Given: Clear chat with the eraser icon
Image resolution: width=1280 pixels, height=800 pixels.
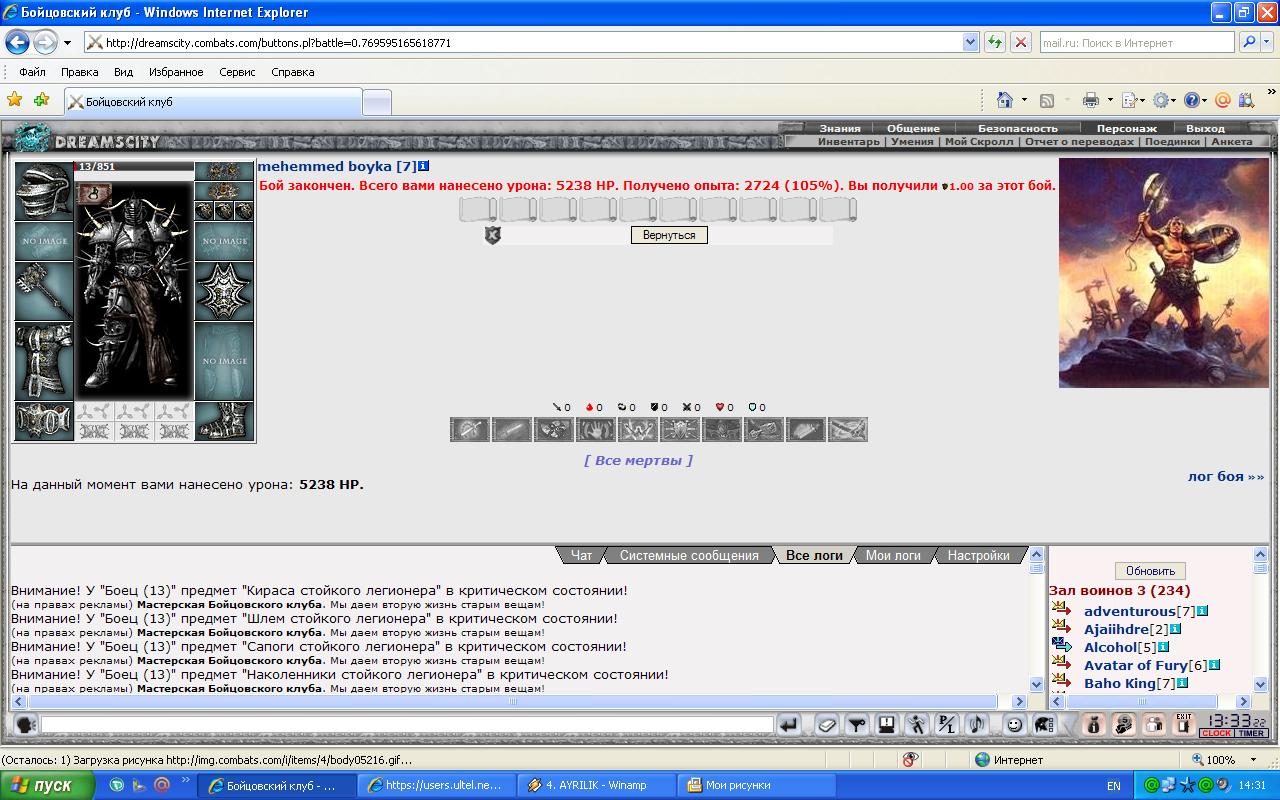Looking at the screenshot, I should (827, 725).
